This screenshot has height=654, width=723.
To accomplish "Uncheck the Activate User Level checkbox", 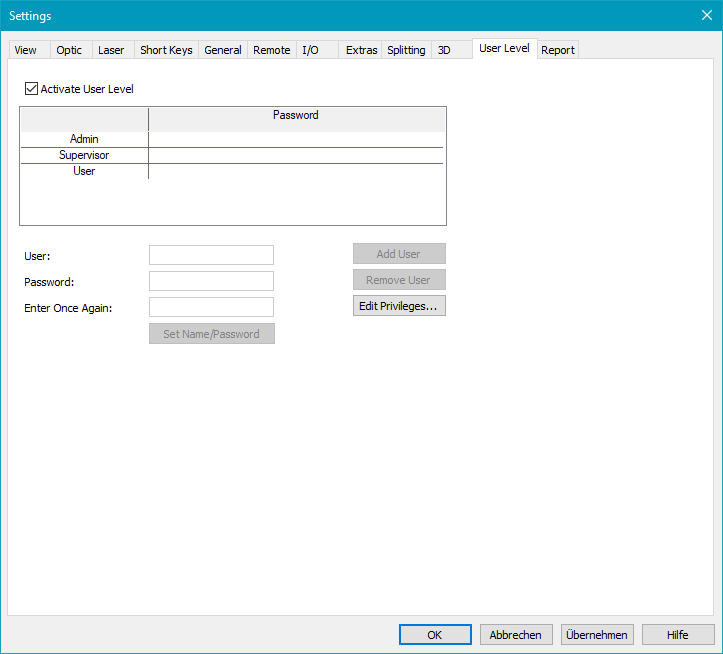I will 32,89.
